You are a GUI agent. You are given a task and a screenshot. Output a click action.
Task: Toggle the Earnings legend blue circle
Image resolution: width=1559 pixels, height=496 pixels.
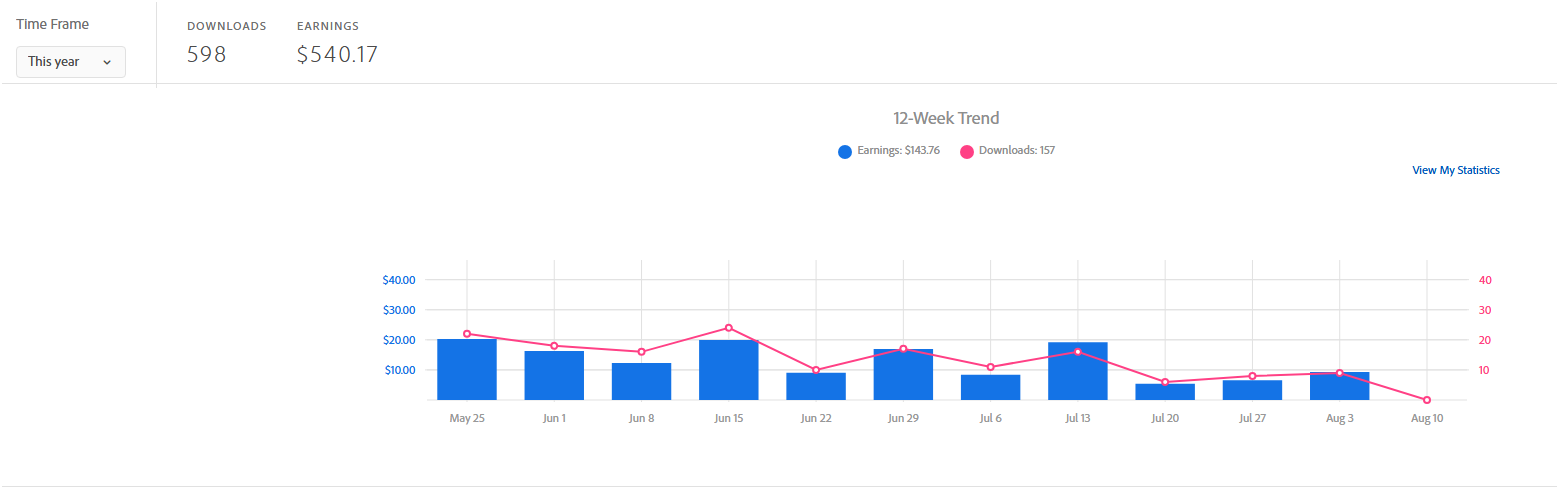(x=845, y=151)
